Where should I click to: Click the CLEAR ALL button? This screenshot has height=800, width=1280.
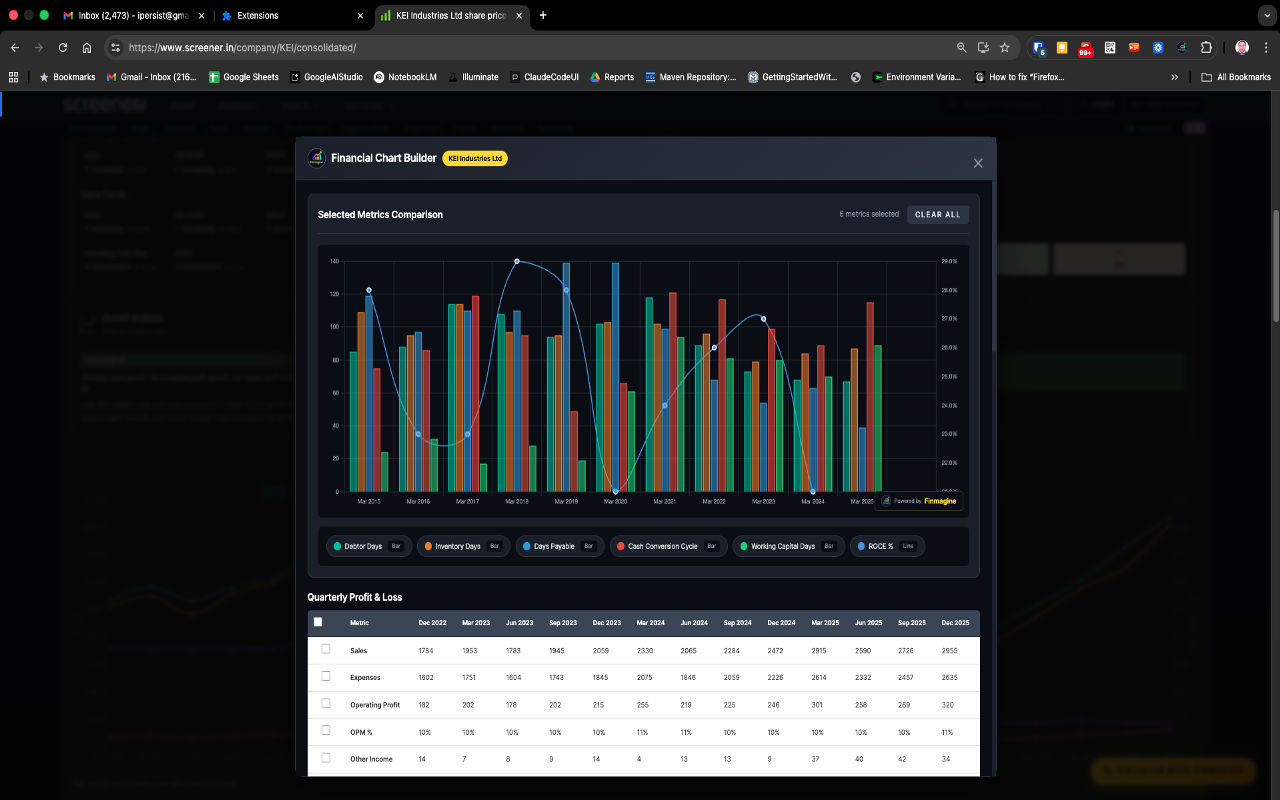[938, 214]
